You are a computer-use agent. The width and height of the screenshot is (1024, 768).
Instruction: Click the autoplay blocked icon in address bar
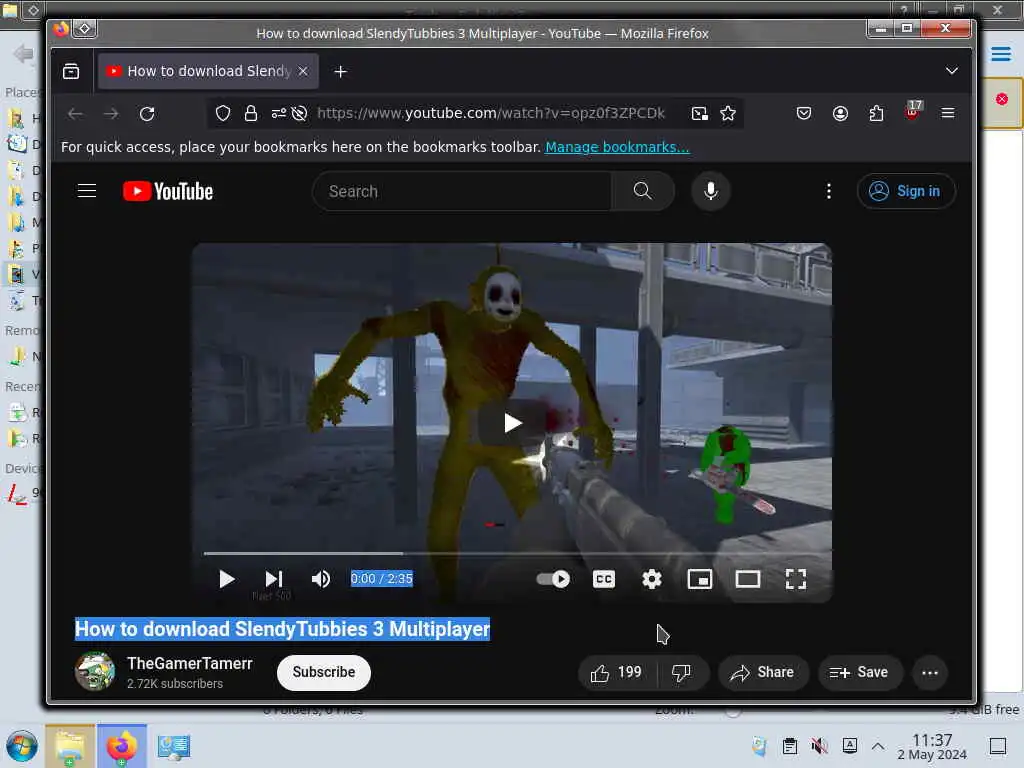click(x=299, y=114)
